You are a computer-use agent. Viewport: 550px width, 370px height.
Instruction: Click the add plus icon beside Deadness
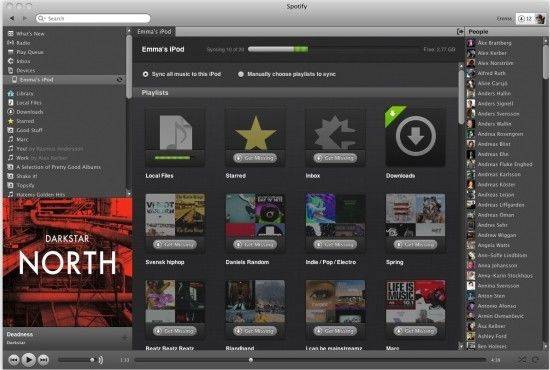(x=125, y=337)
